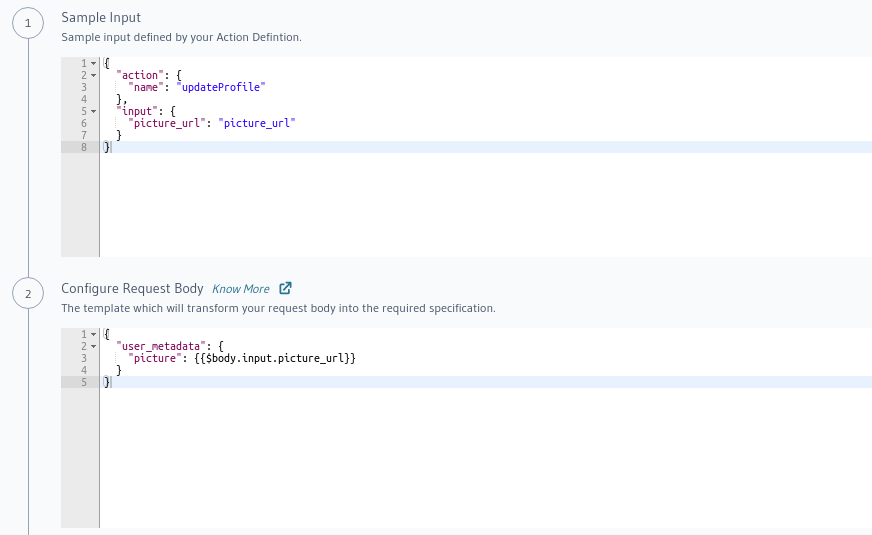Screen dimensions: 872x535
Task: Click the step 2 circle marker
Action: [28, 294]
